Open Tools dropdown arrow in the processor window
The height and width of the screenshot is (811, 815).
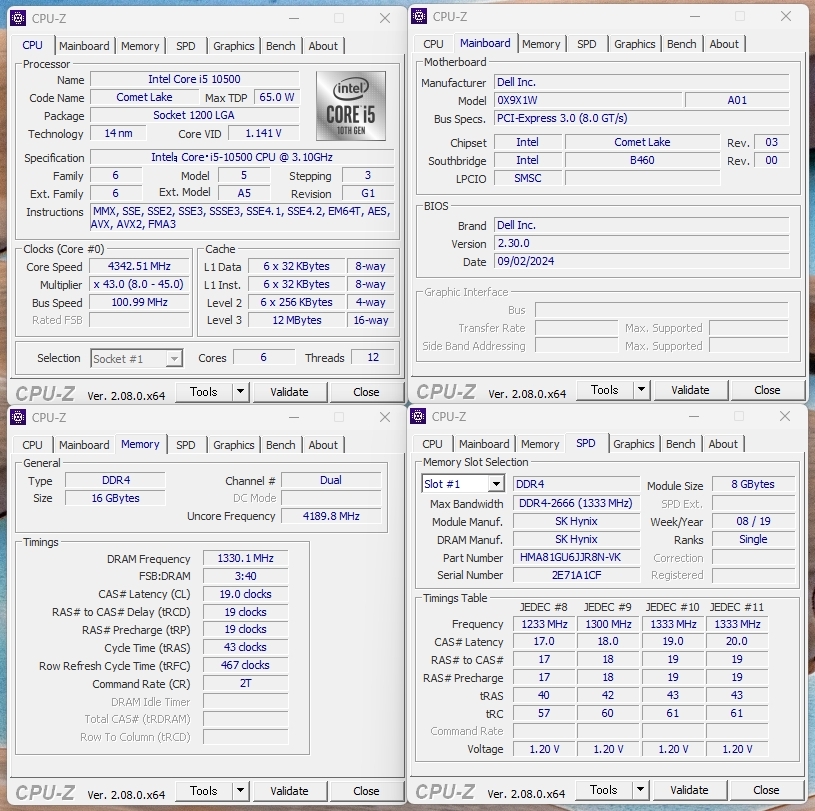(240, 392)
